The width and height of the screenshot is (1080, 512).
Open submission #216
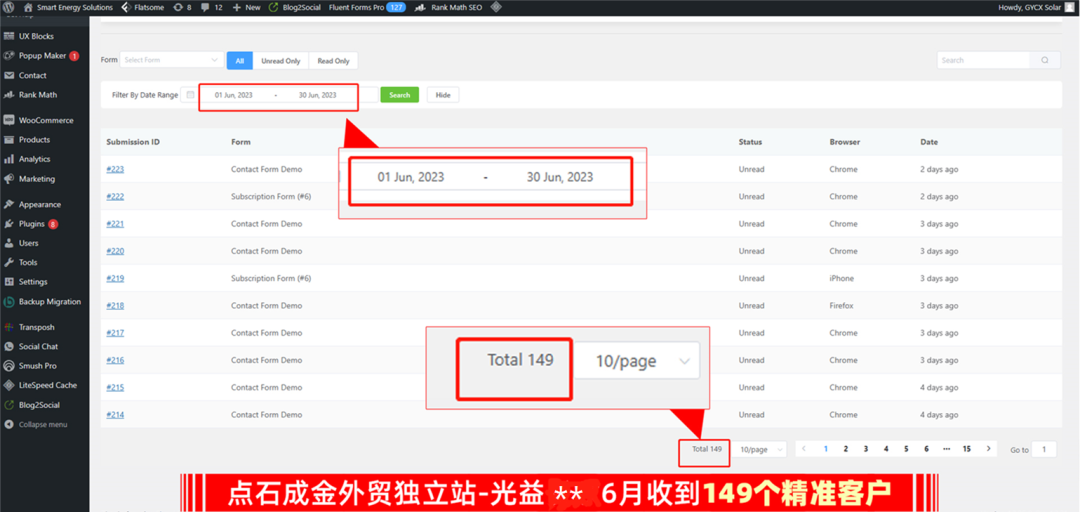[115, 360]
